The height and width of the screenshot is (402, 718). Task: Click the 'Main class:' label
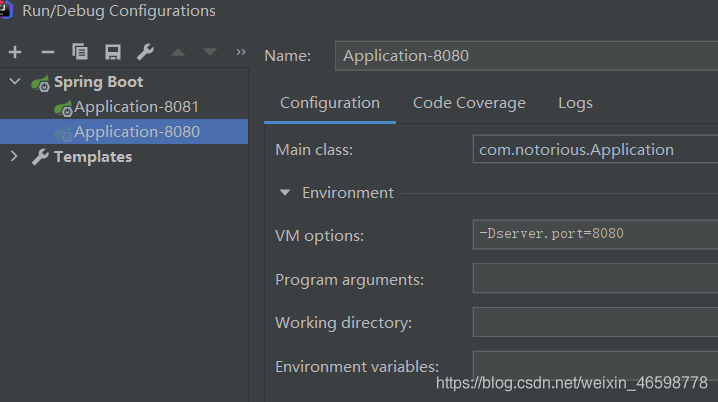314,150
